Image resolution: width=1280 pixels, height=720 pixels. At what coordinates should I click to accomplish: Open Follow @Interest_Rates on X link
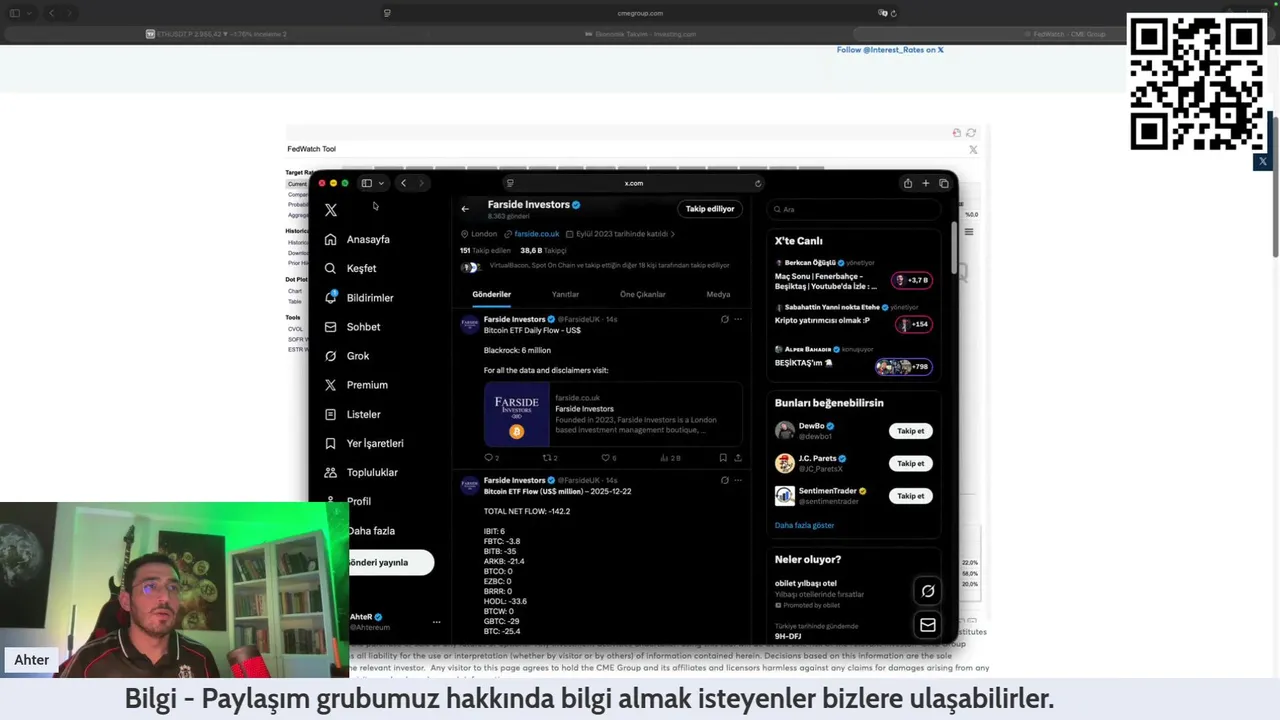click(890, 50)
